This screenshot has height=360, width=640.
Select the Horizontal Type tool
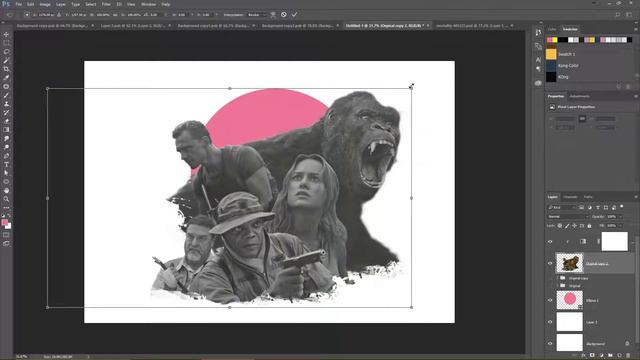tap(6, 164)
